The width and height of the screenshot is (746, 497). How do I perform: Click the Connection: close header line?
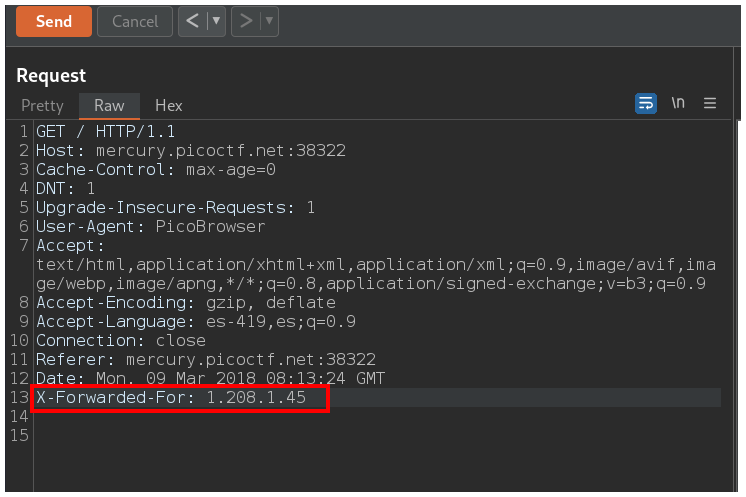pos(133,341)
